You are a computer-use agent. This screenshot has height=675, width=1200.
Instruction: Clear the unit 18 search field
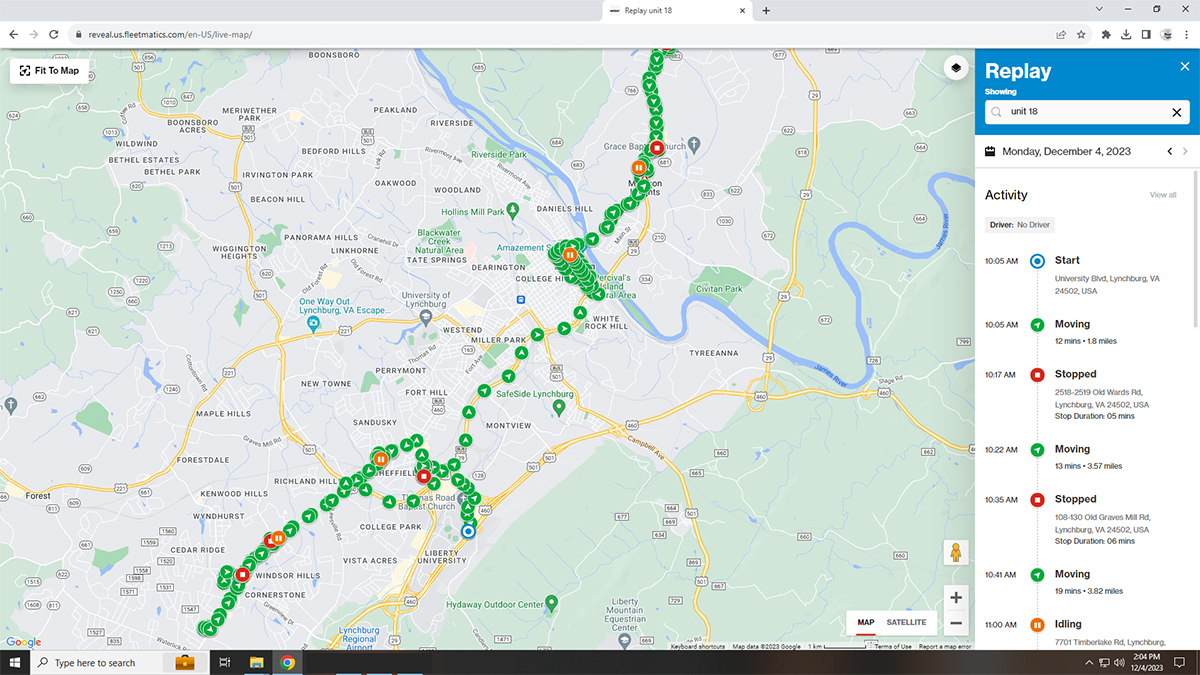tap(1176, 113)
